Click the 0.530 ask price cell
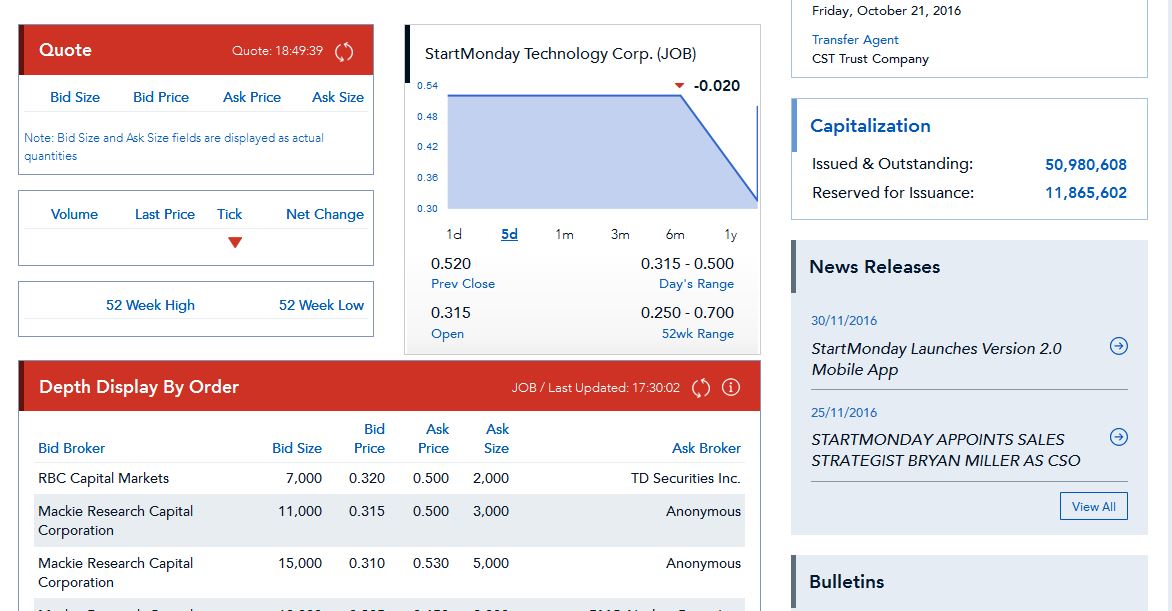1172x611 pixels. [x=431, y=563]
